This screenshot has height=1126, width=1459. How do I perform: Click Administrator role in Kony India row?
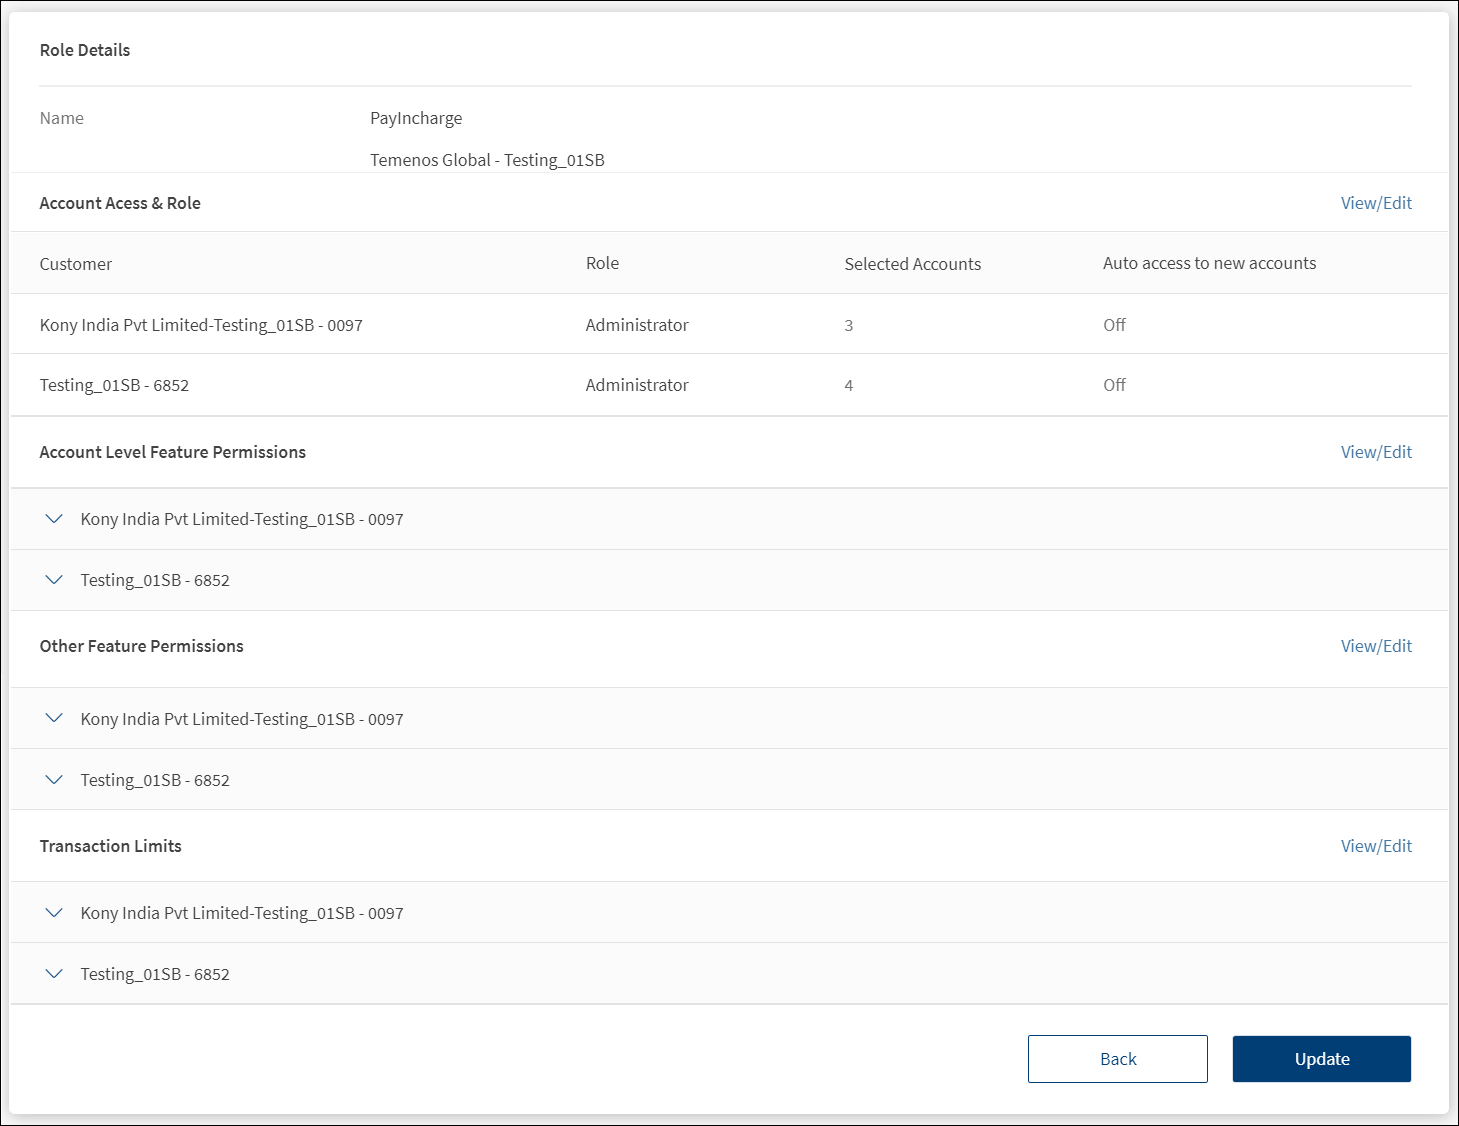(637, 325)
